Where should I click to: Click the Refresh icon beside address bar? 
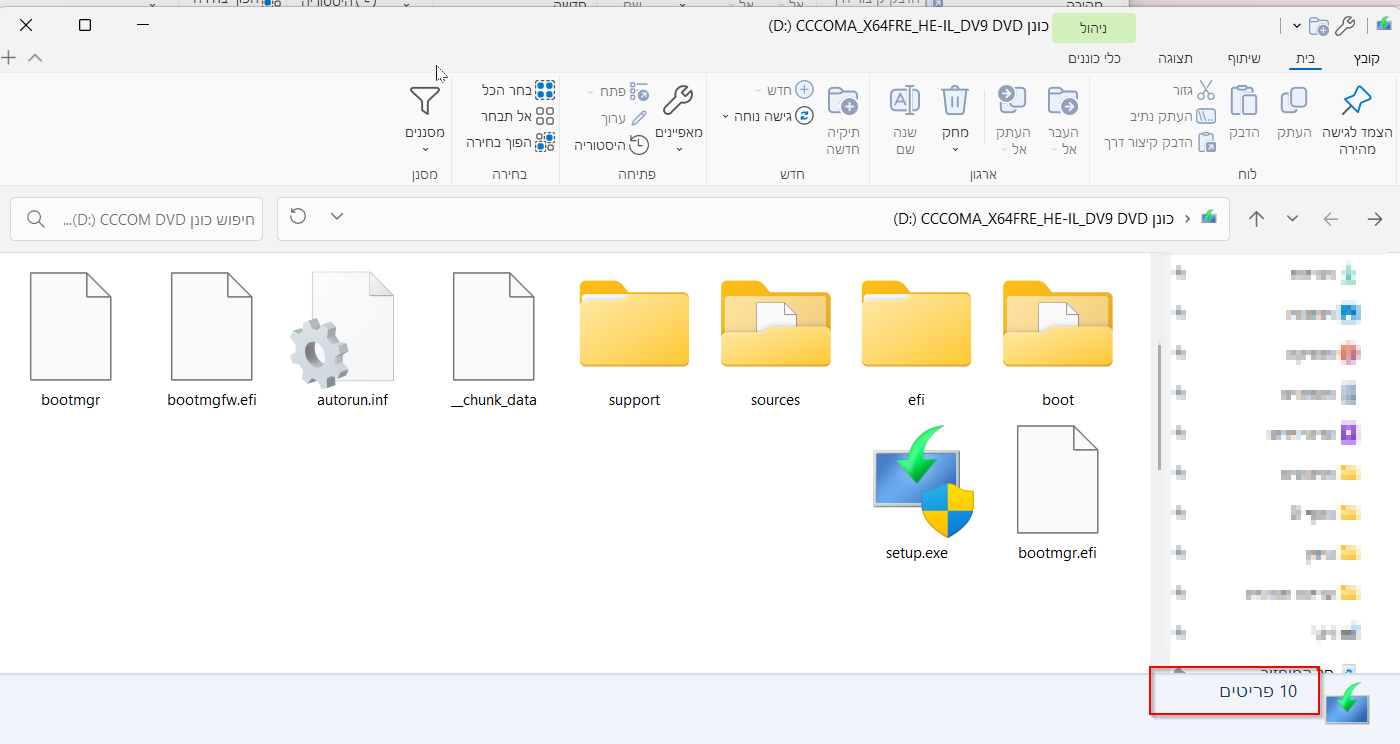298,217
